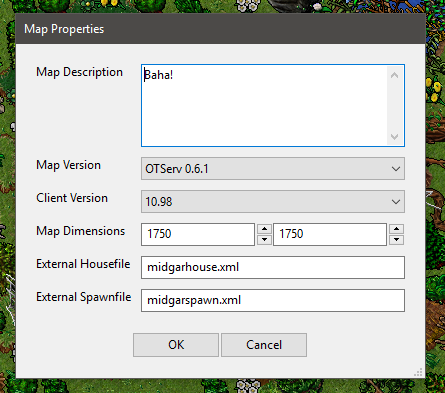Click the Cancel button
The height and width of the screenshot is (393, 445).
(x=264, y=345)
